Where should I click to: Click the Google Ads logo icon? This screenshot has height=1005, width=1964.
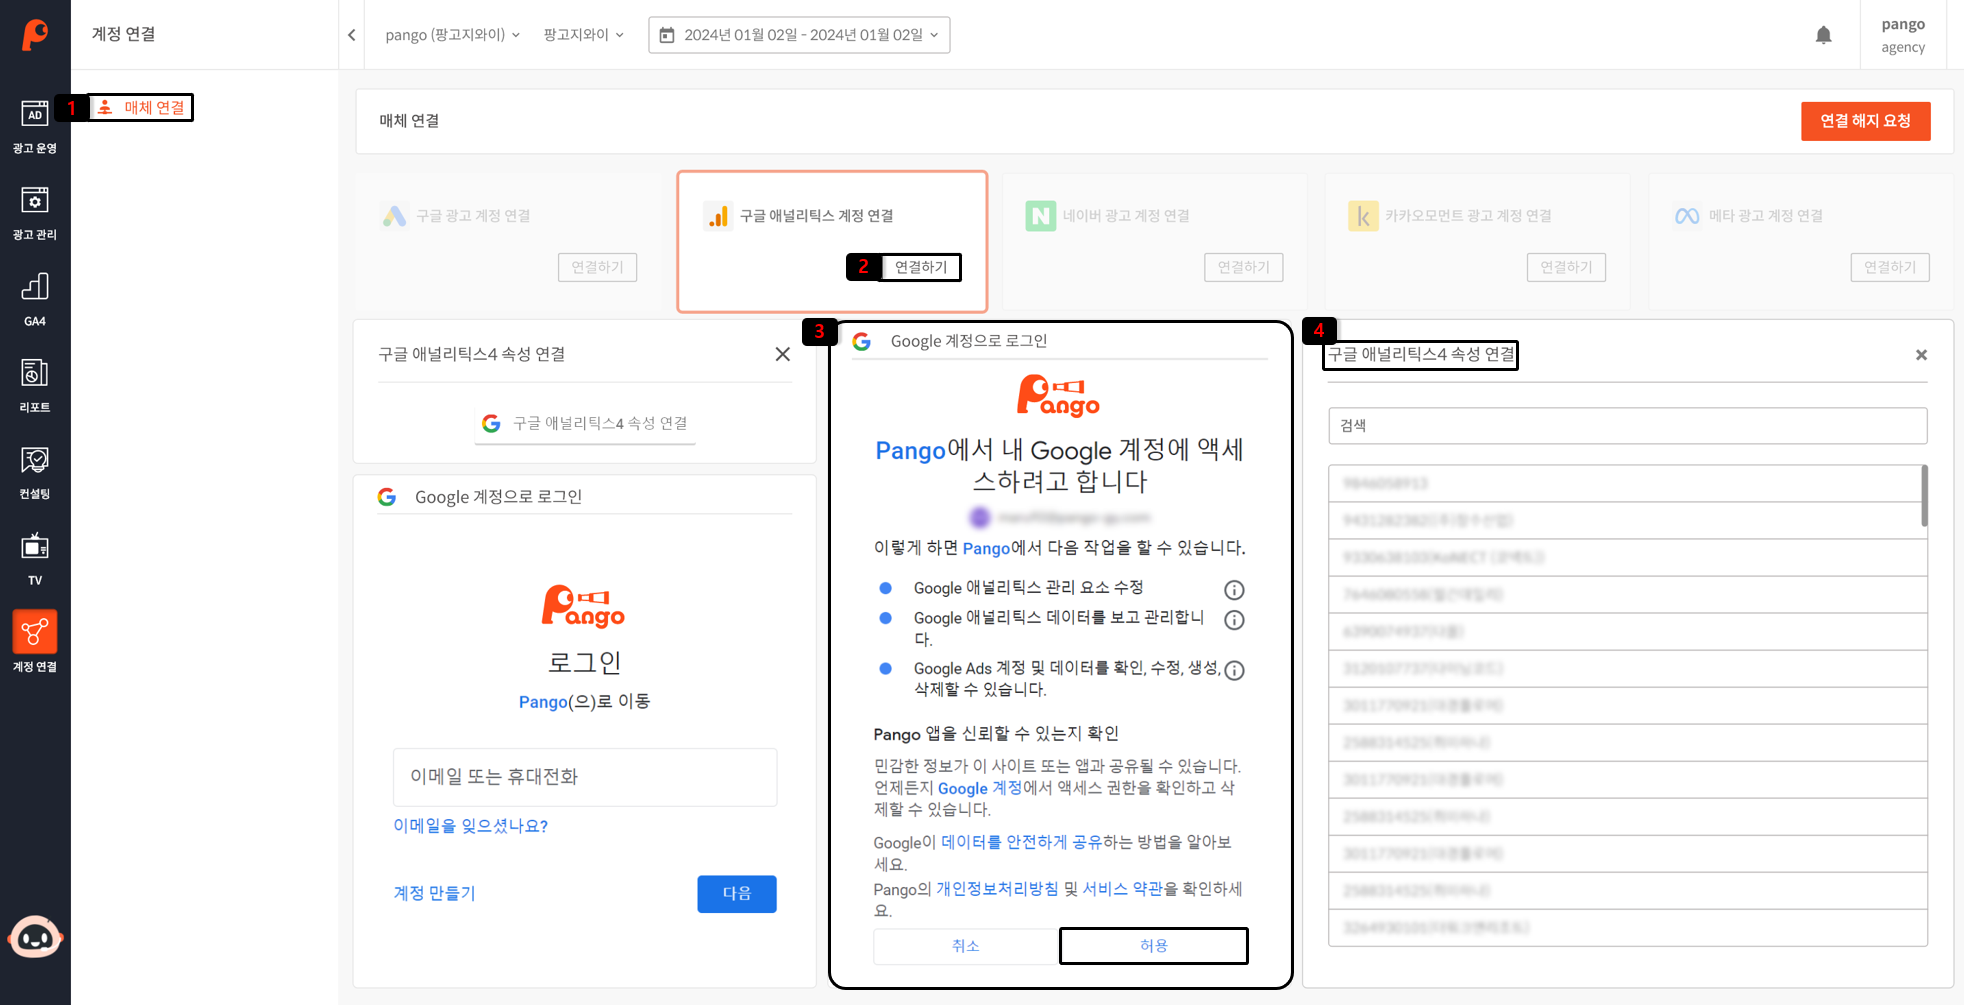394,216
